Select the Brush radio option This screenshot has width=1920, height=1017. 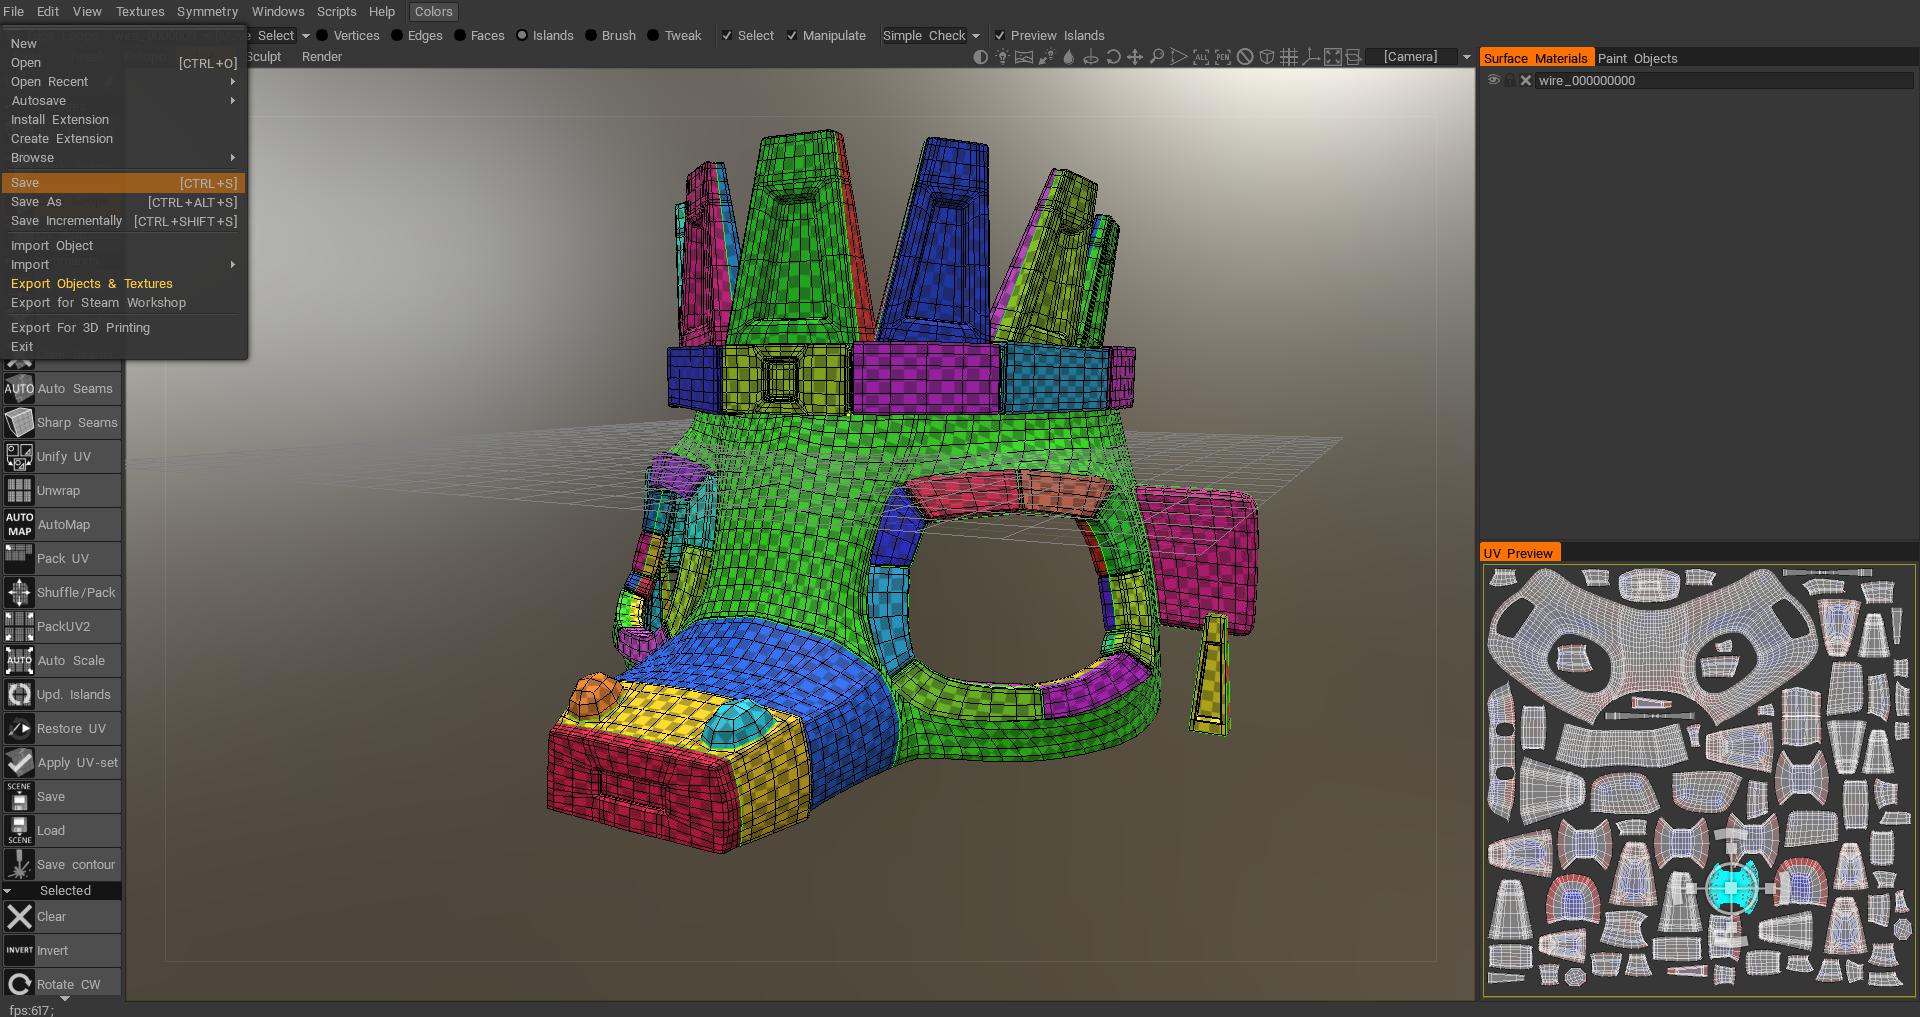(591, 36)
